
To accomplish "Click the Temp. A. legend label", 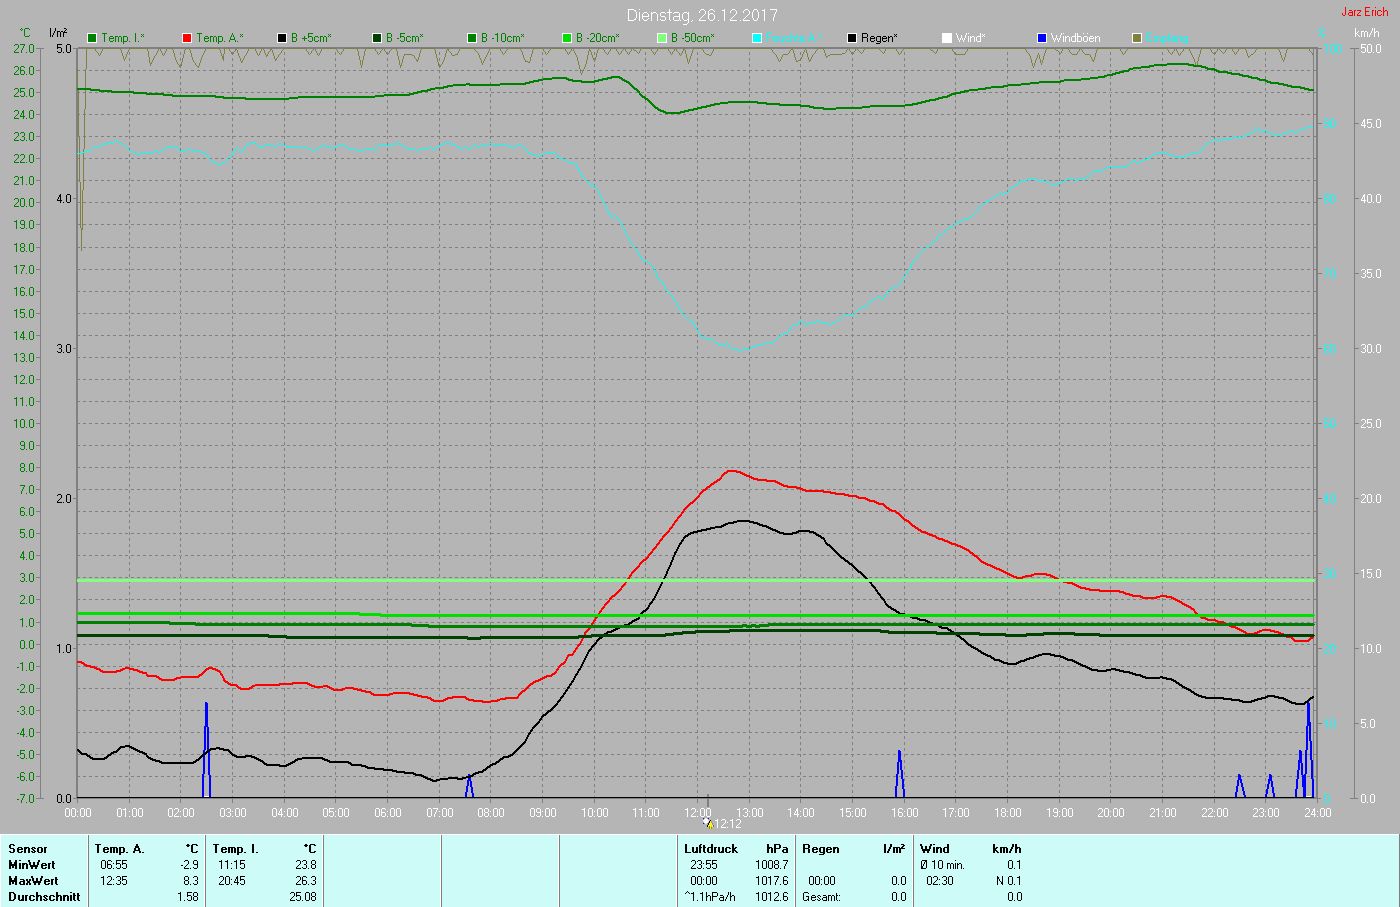I will coord(219,38).
